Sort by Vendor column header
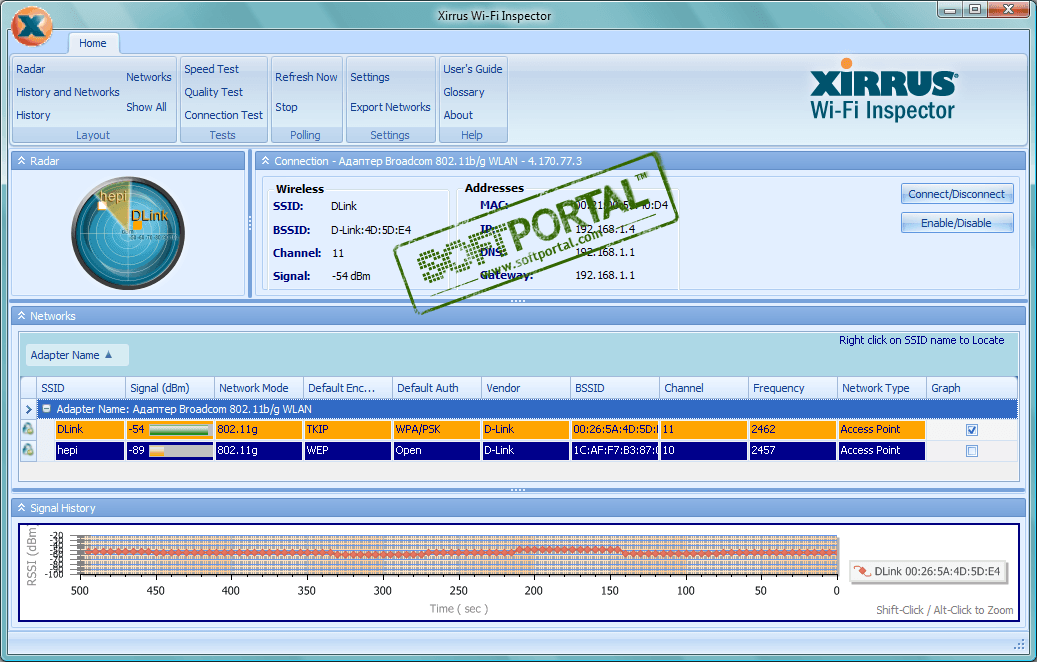Viewport: 1037px width, 662px height. tap(526, 388)
